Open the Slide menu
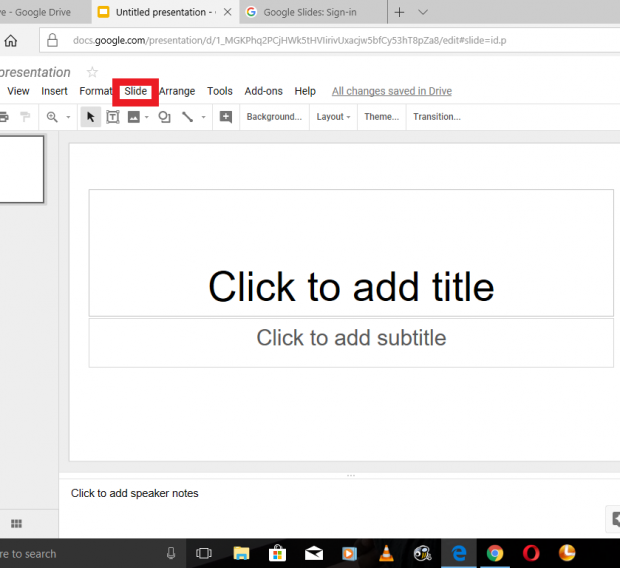This screenshot has height=568, width=620. coord(135,91)
